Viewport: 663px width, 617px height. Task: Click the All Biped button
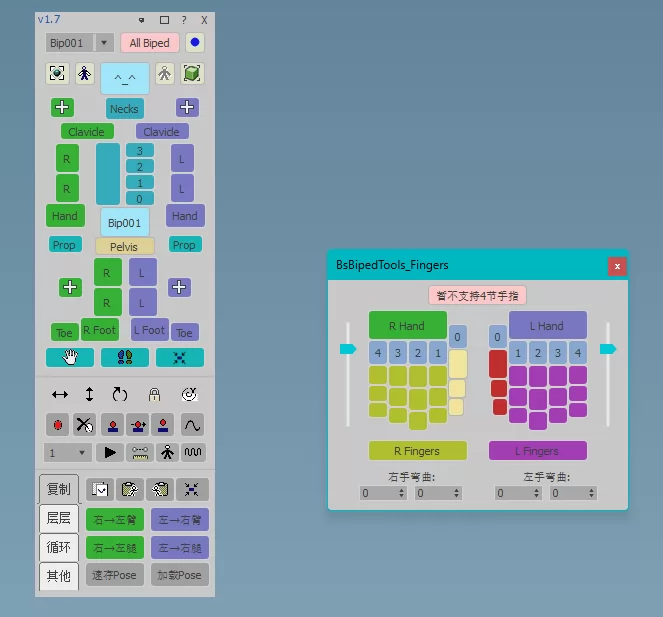150,43
